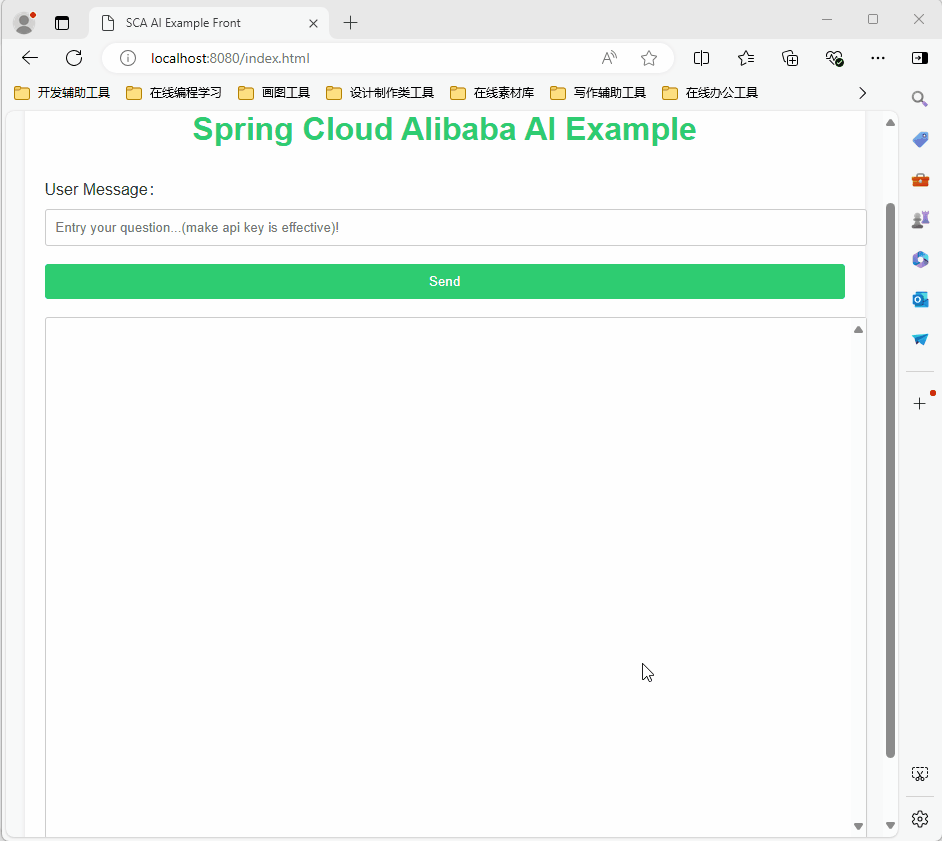Toggle the sidebar visibility

(920, 58)
